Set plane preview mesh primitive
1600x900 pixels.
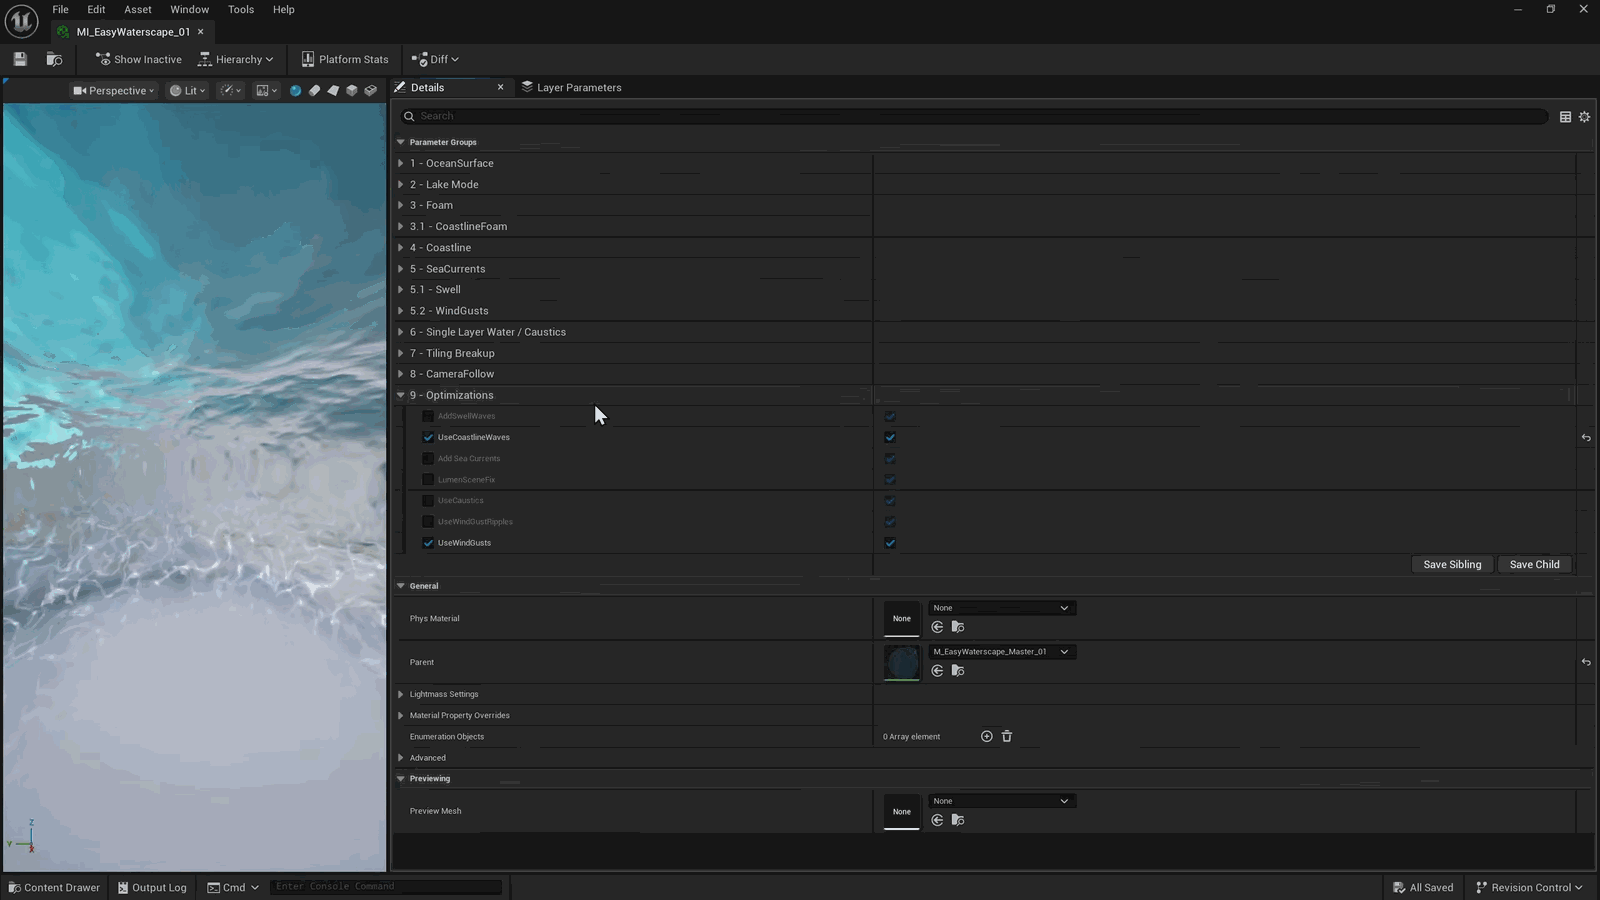point(333,90)
